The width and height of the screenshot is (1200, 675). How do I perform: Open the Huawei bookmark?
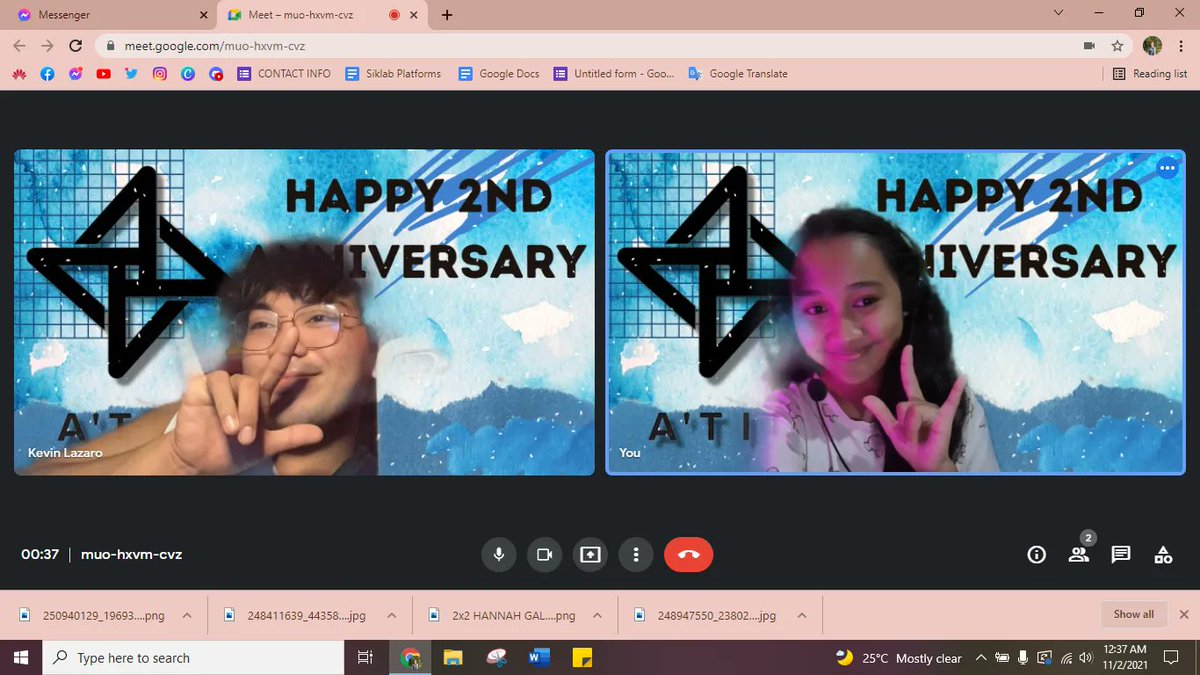(x=19, y=73)
